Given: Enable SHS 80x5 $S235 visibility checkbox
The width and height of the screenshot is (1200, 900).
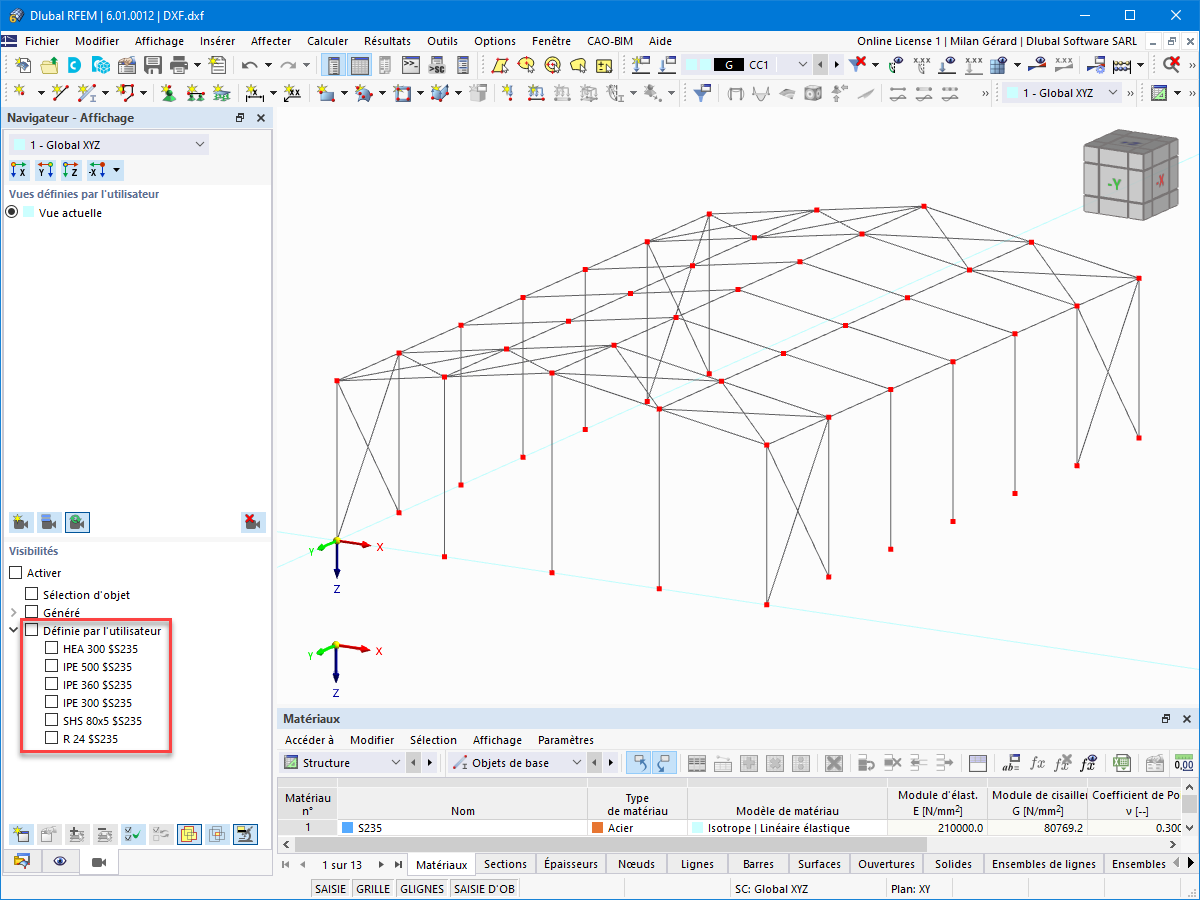Looking at the screenshot, I should pyautogui.click(x=52, y=721).
